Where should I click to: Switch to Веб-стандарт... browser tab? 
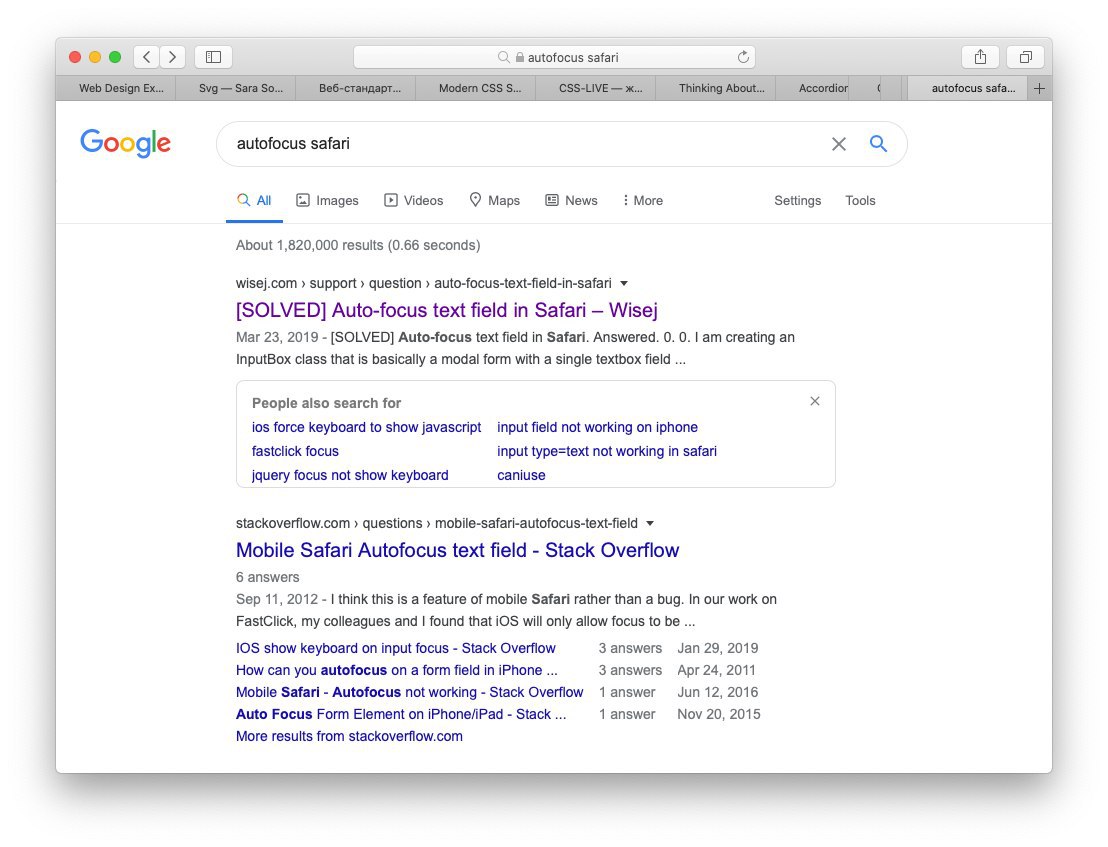(355, 88)
